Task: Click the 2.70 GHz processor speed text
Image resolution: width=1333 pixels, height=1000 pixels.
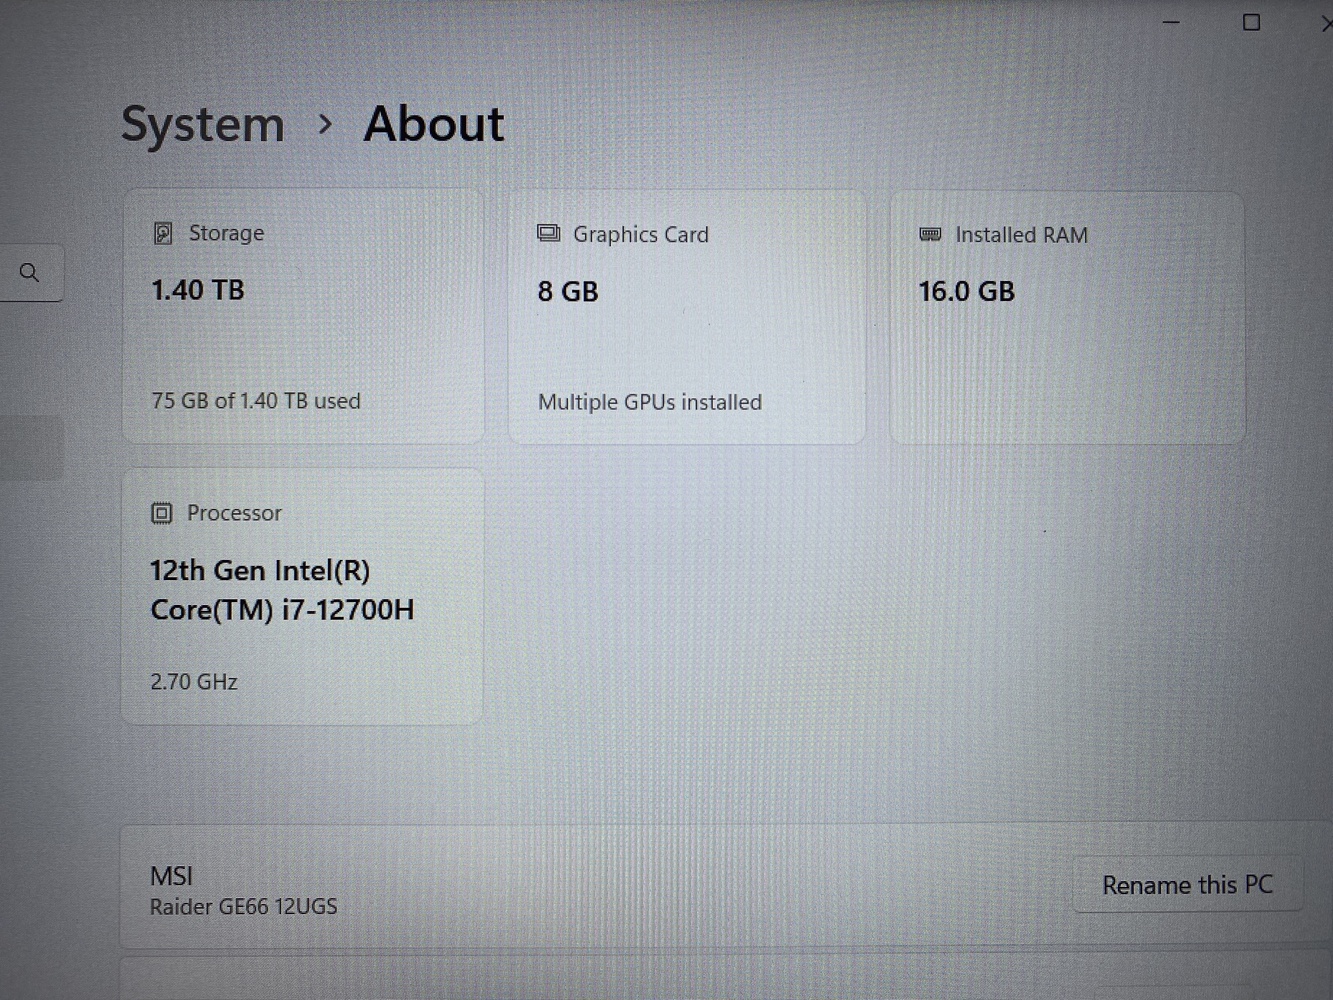Action: coord(193,682)
